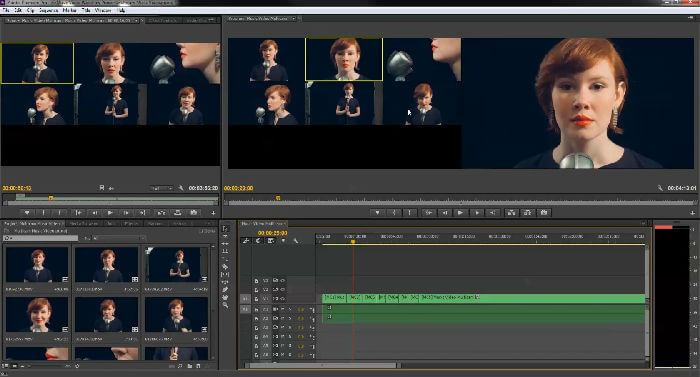Toggle Linked Selection in the timeline header

click(271, 241)
